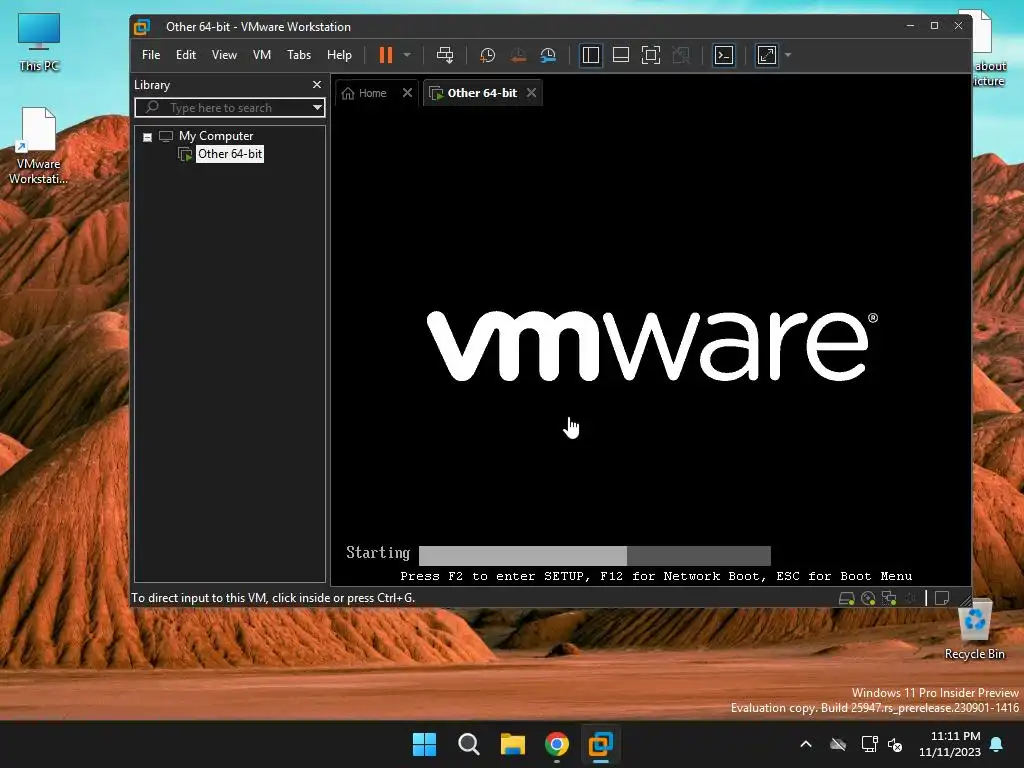Viewport: 1024px width, 768px height.
Task: Open Google Chrome from the taskbar
Action: coord(556,744)
